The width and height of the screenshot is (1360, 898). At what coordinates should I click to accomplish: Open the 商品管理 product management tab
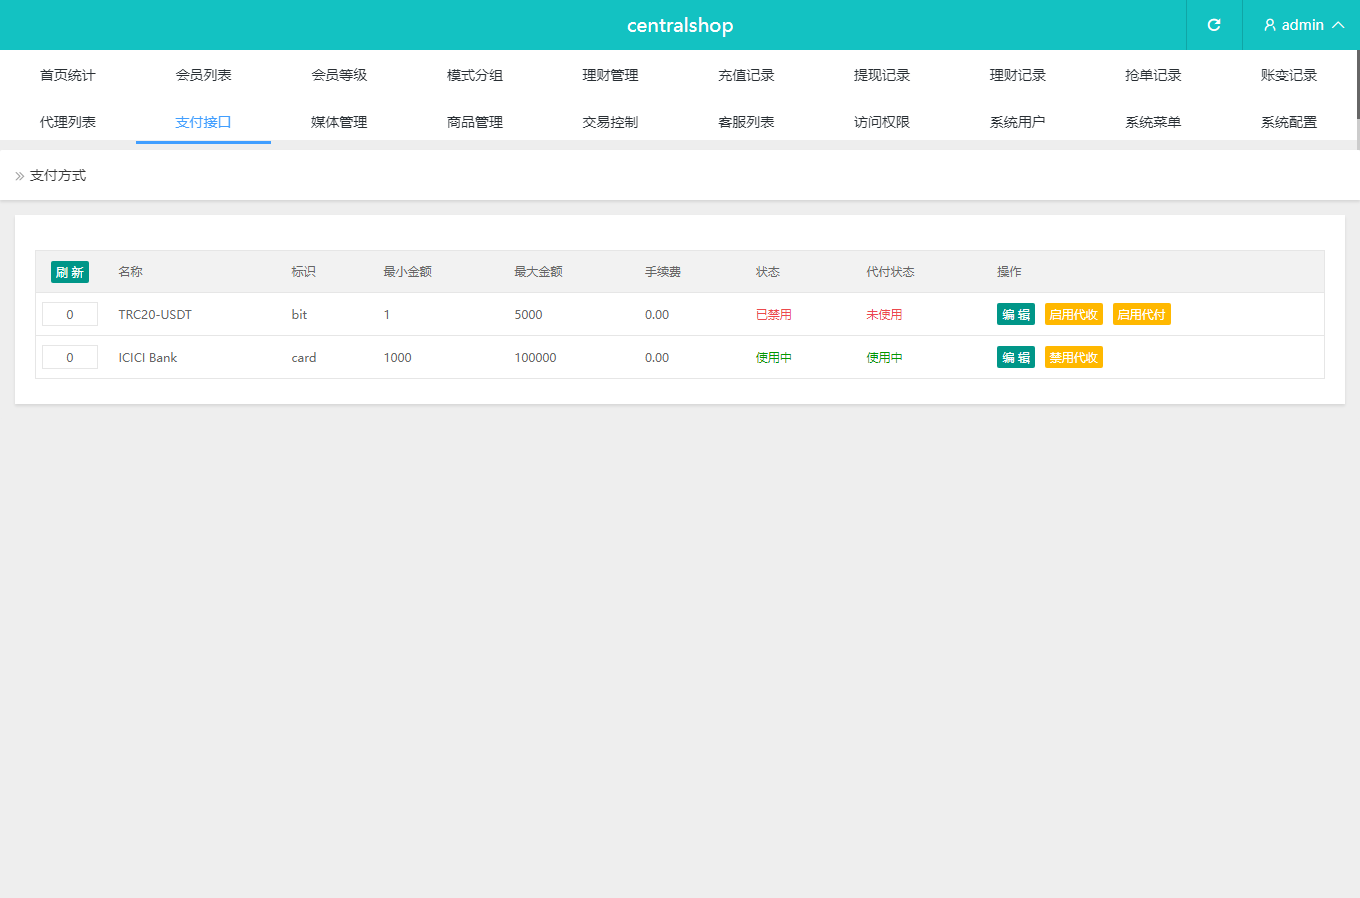click(x=475, y=122)
